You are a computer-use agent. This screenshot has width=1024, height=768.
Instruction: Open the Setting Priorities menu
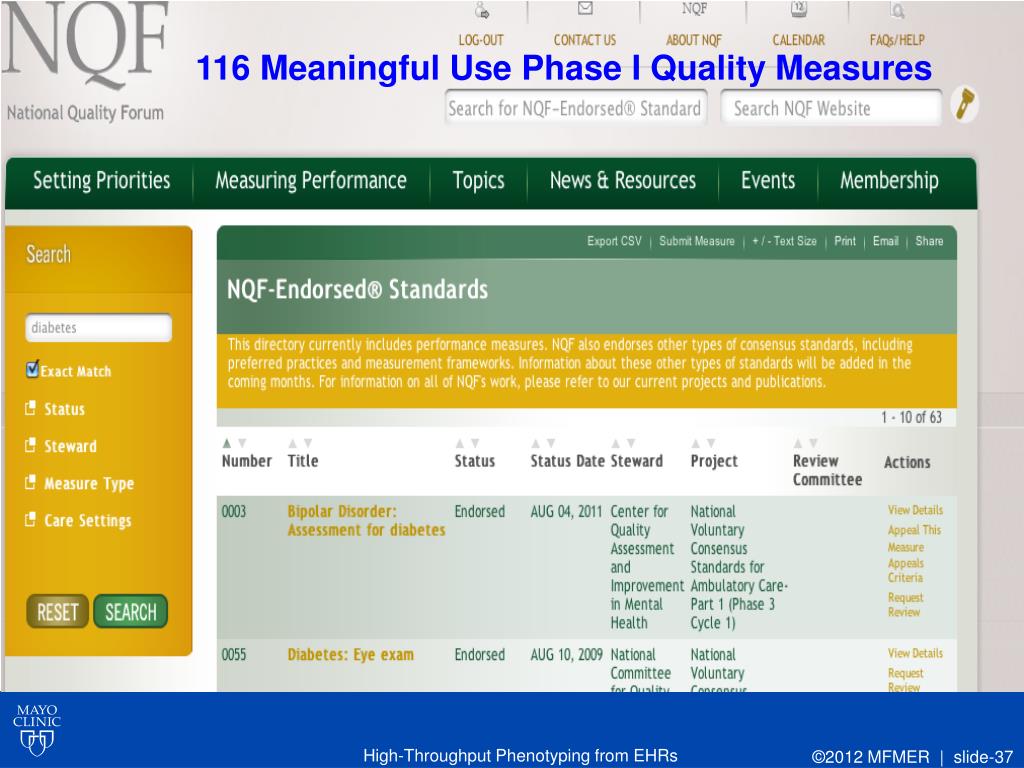101,180
